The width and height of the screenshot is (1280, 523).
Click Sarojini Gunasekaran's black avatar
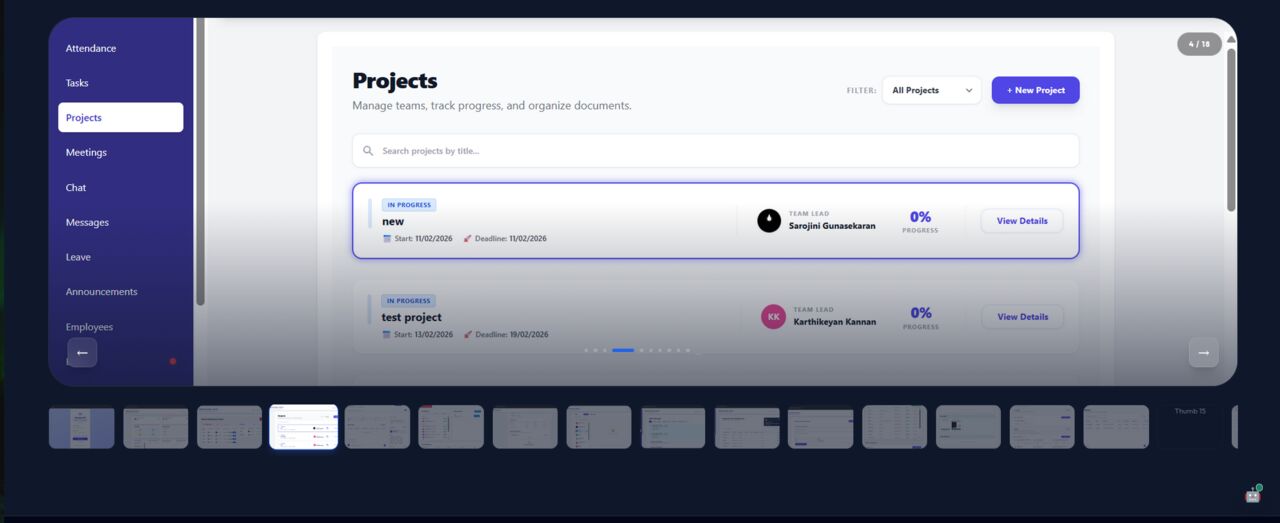point(769,220)
